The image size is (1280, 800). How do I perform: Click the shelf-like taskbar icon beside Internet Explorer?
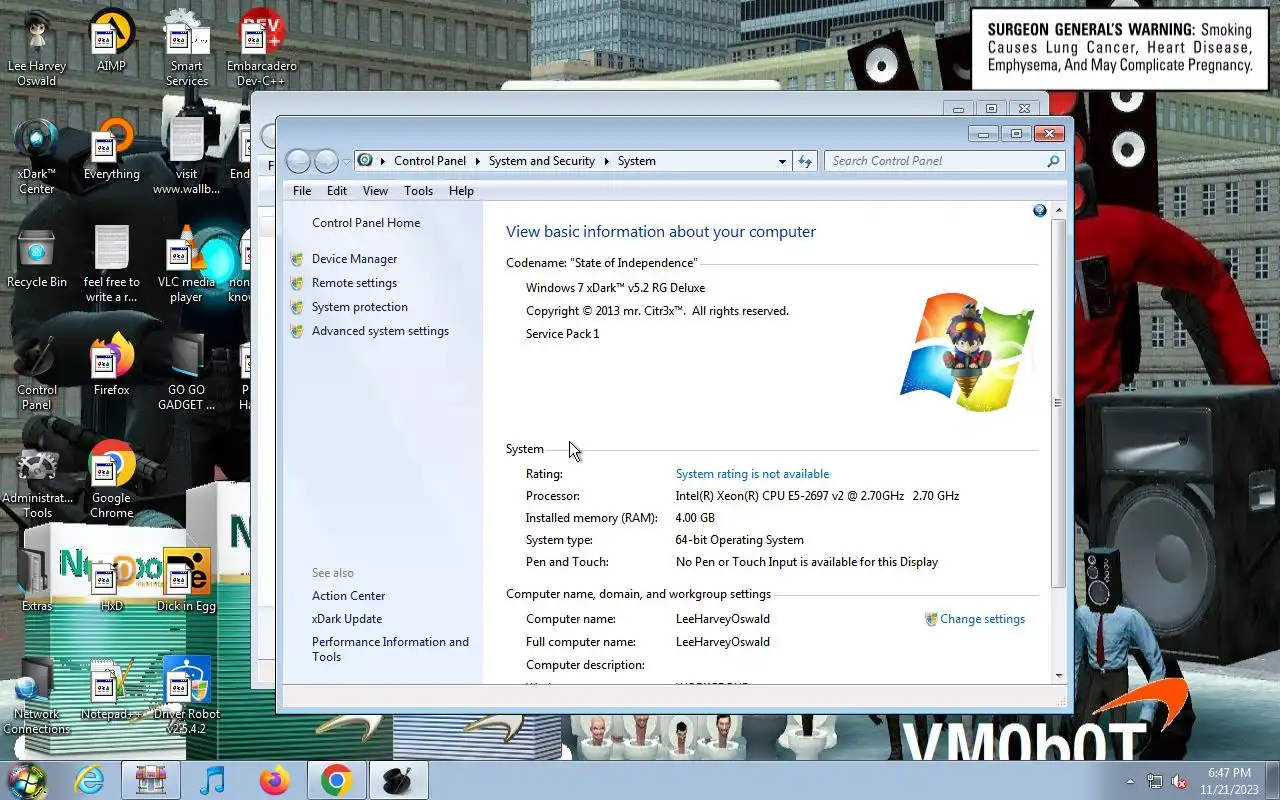click(150, 780)
